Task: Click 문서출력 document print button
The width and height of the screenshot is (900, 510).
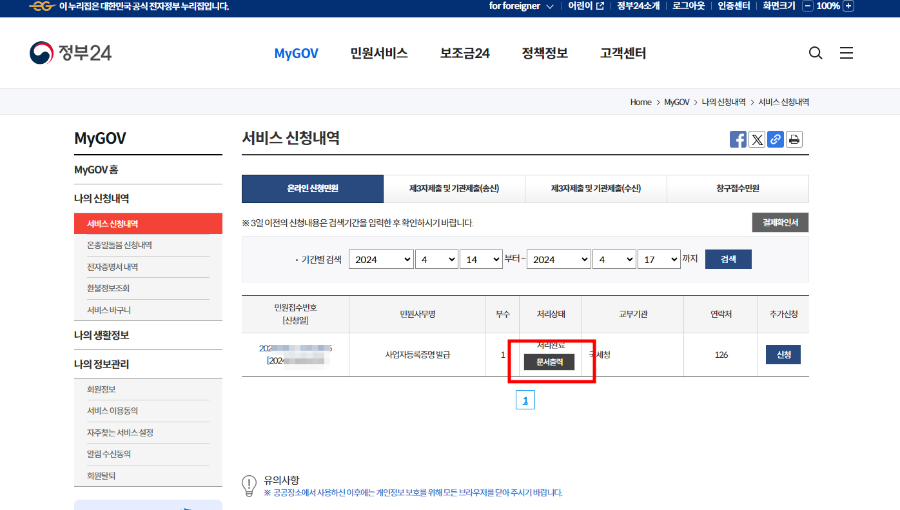Action: tap(549, 362)
